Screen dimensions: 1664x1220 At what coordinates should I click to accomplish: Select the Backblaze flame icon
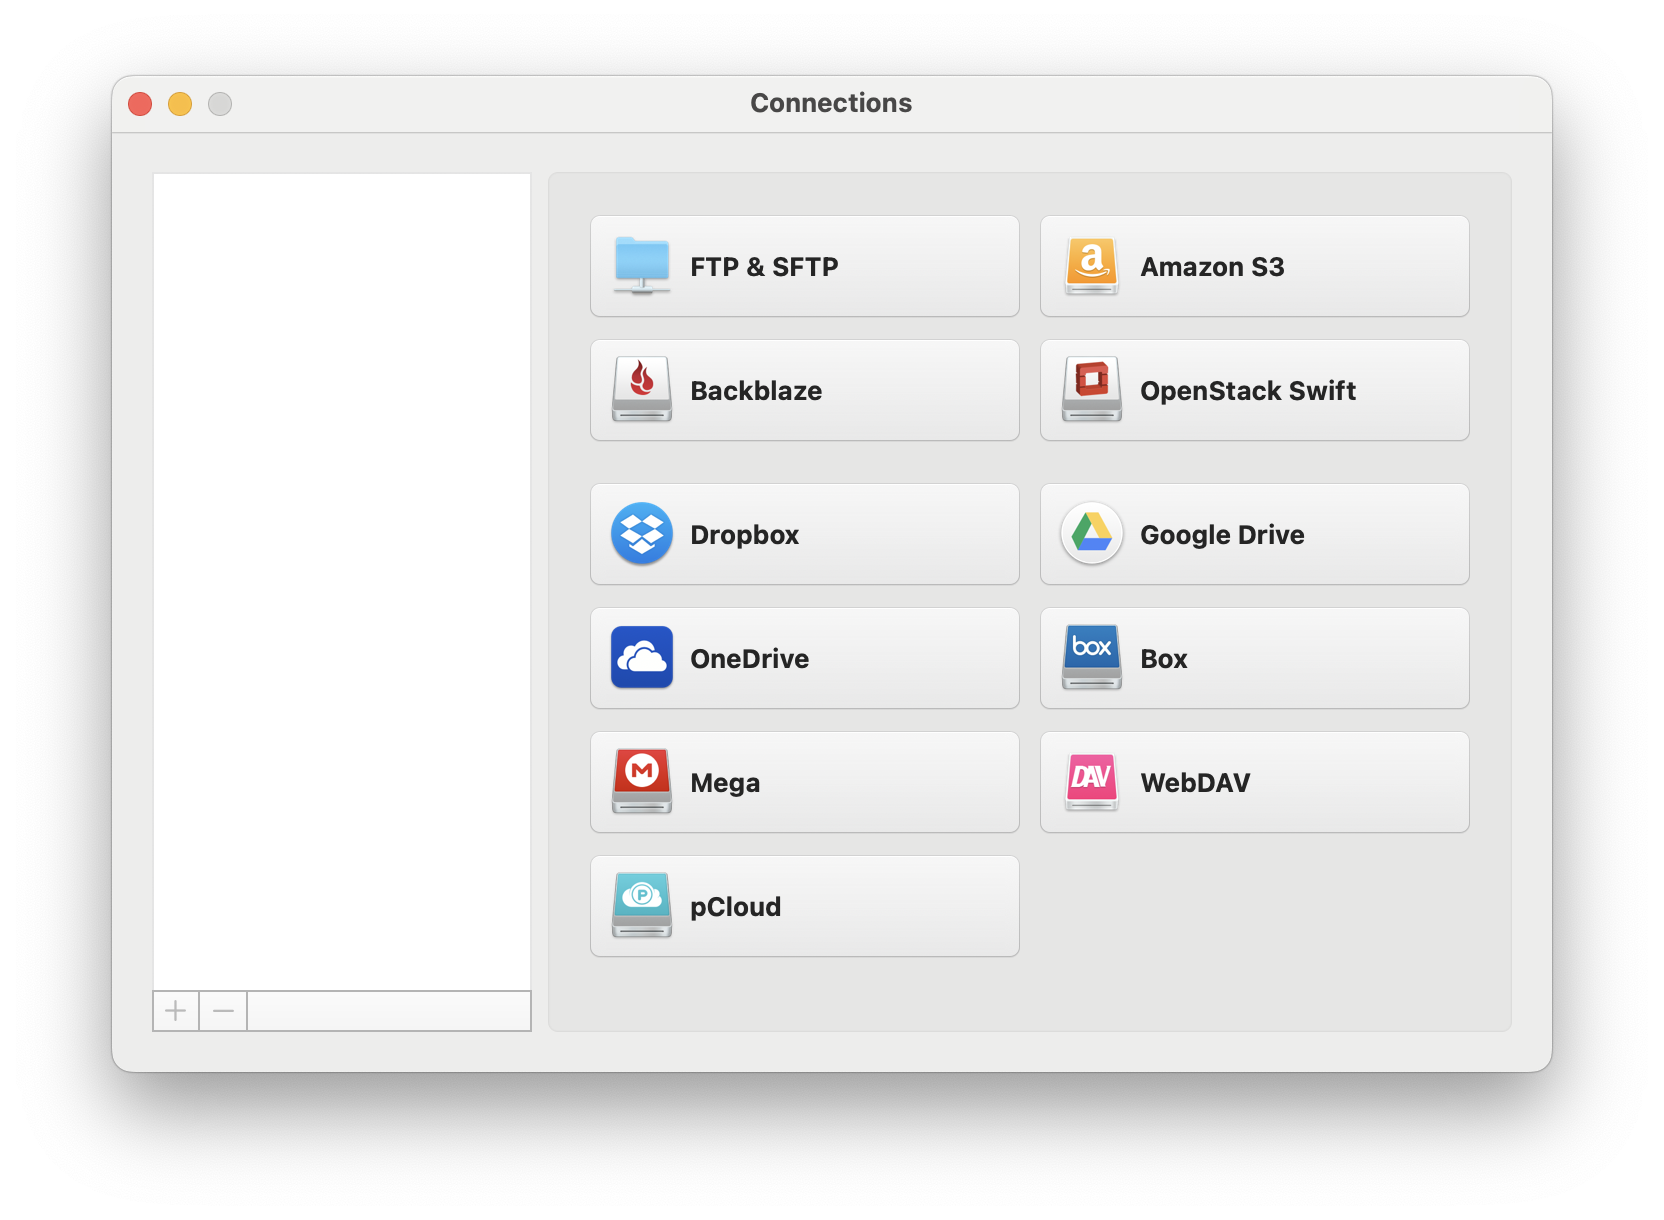641,390
